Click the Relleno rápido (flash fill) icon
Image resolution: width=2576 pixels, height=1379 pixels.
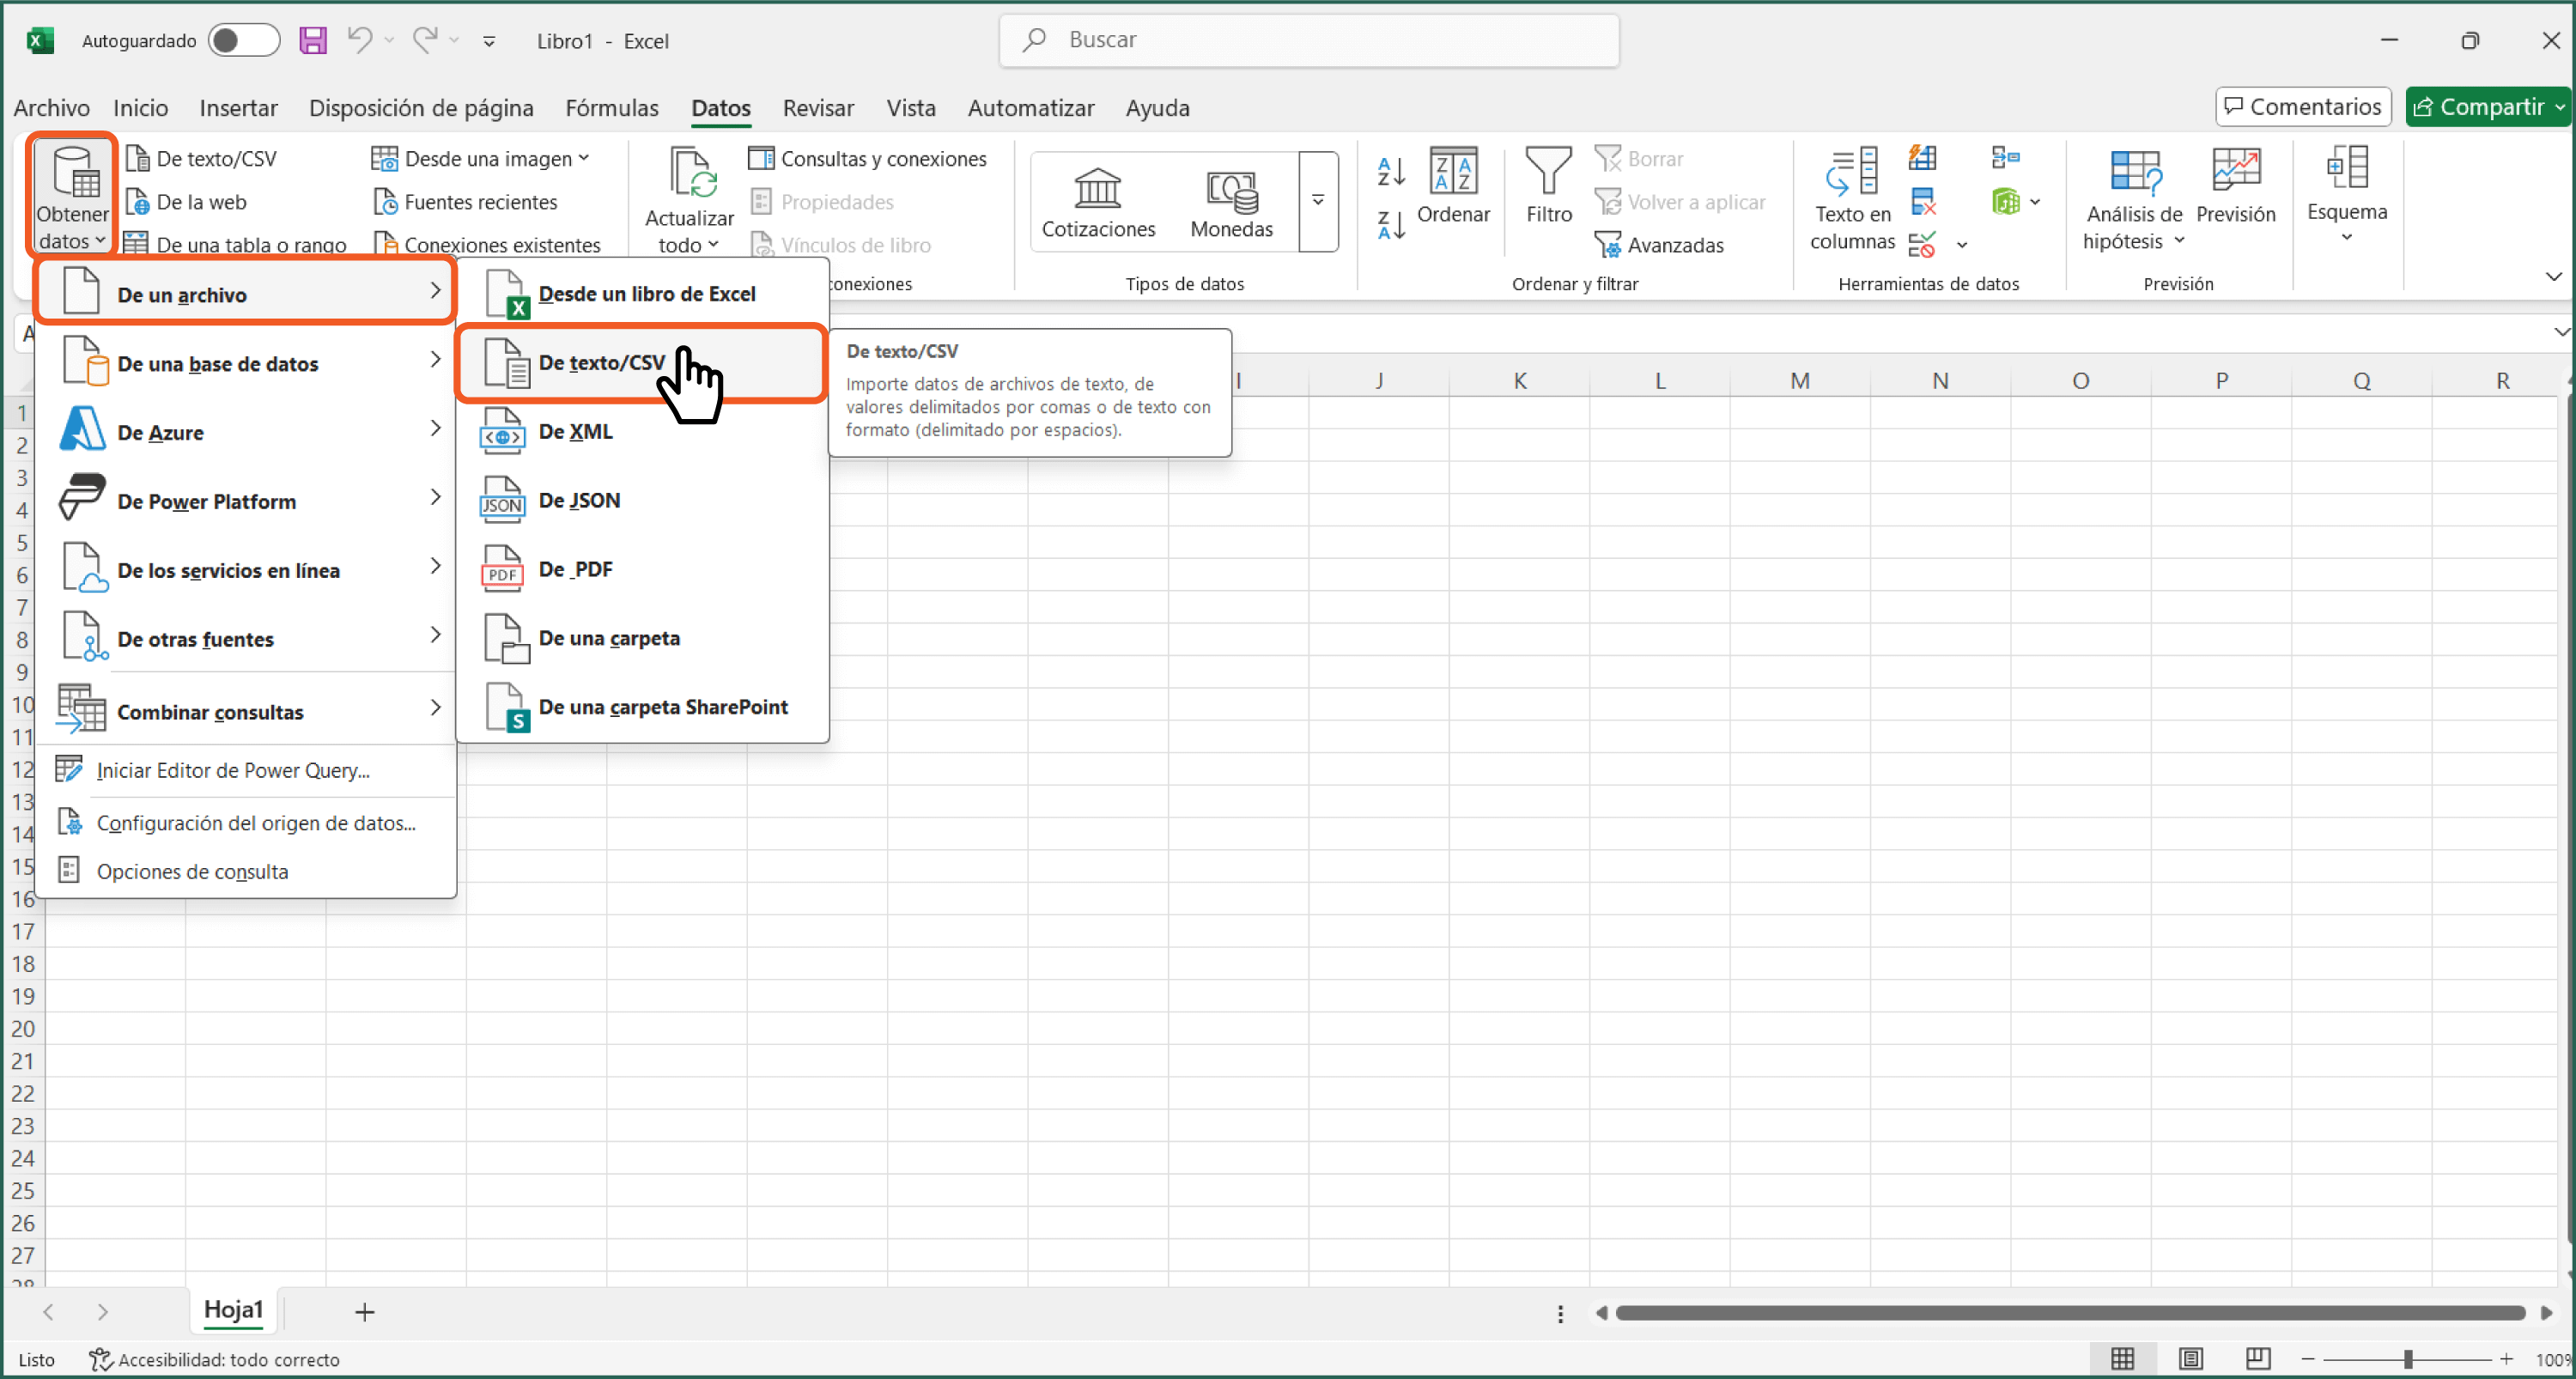[1922, 158]
